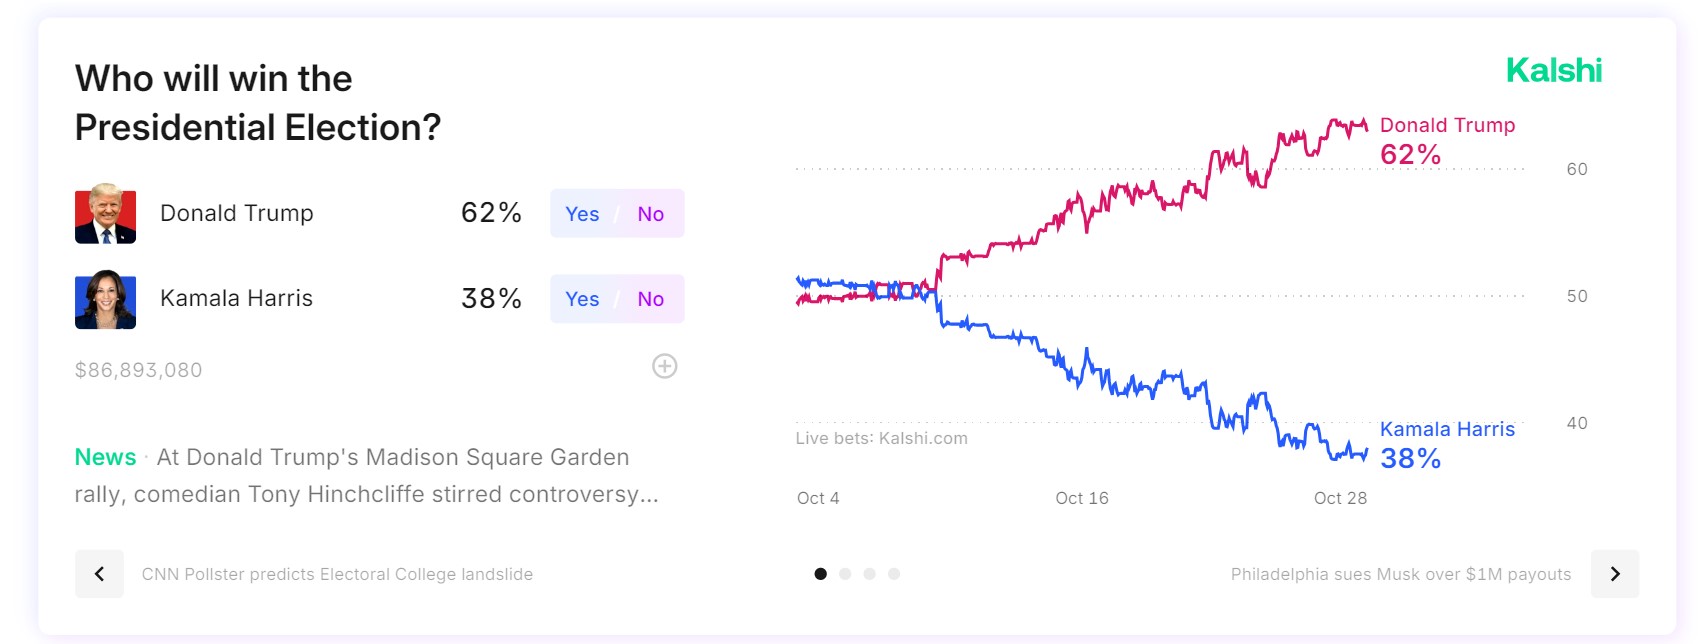Click the Kalshi logo

pyautogui.click(x=1554, y=70)
